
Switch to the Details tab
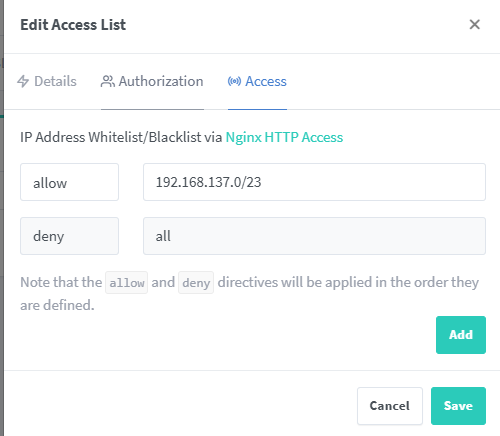click(x=47, y=81)
